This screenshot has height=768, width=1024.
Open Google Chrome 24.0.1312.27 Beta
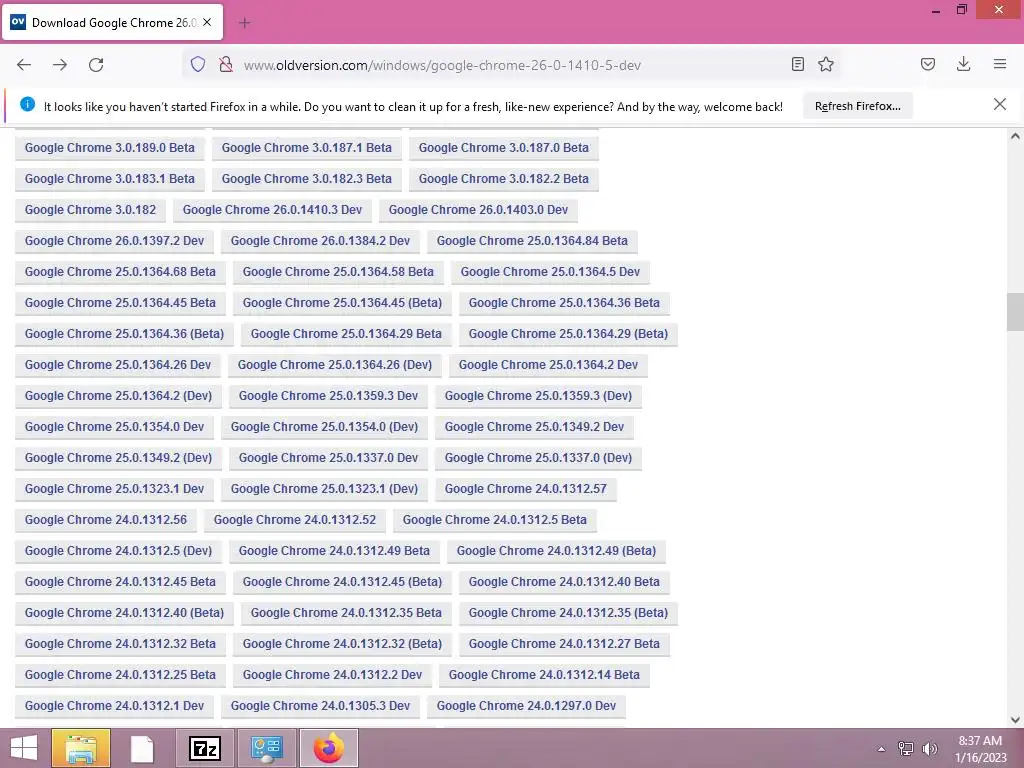click(x=564, y=644)
